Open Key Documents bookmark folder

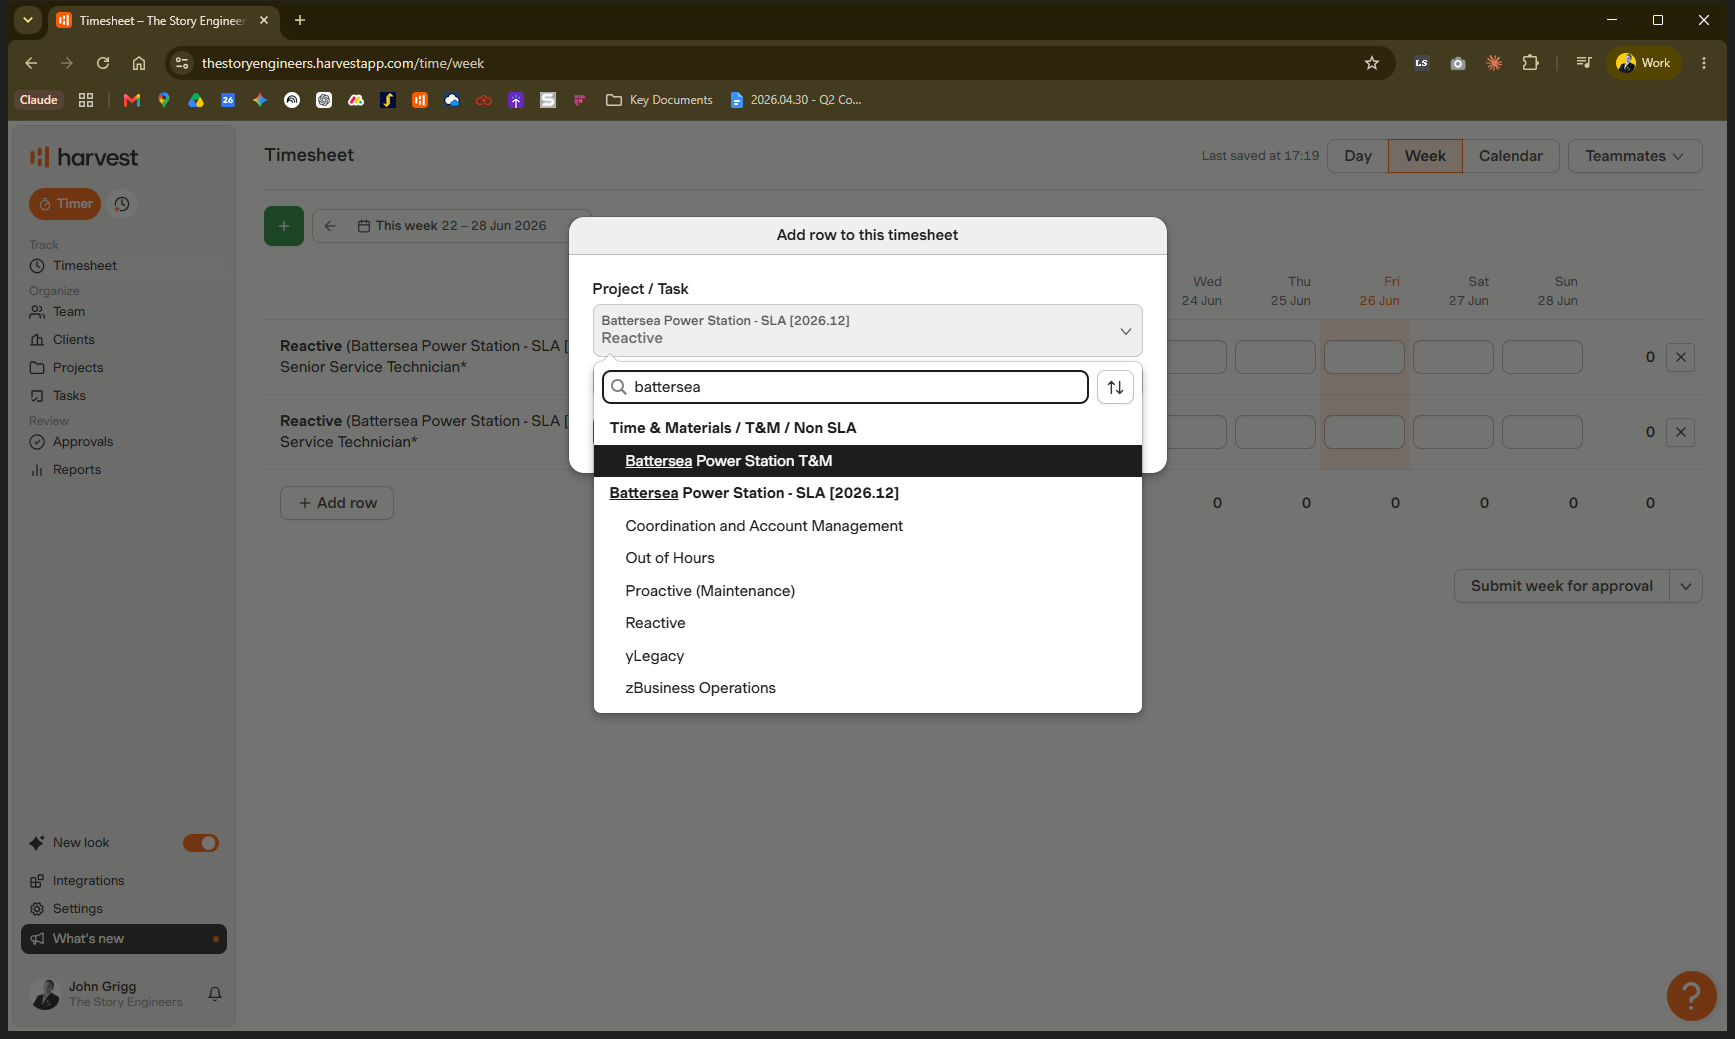click(659, 100)
